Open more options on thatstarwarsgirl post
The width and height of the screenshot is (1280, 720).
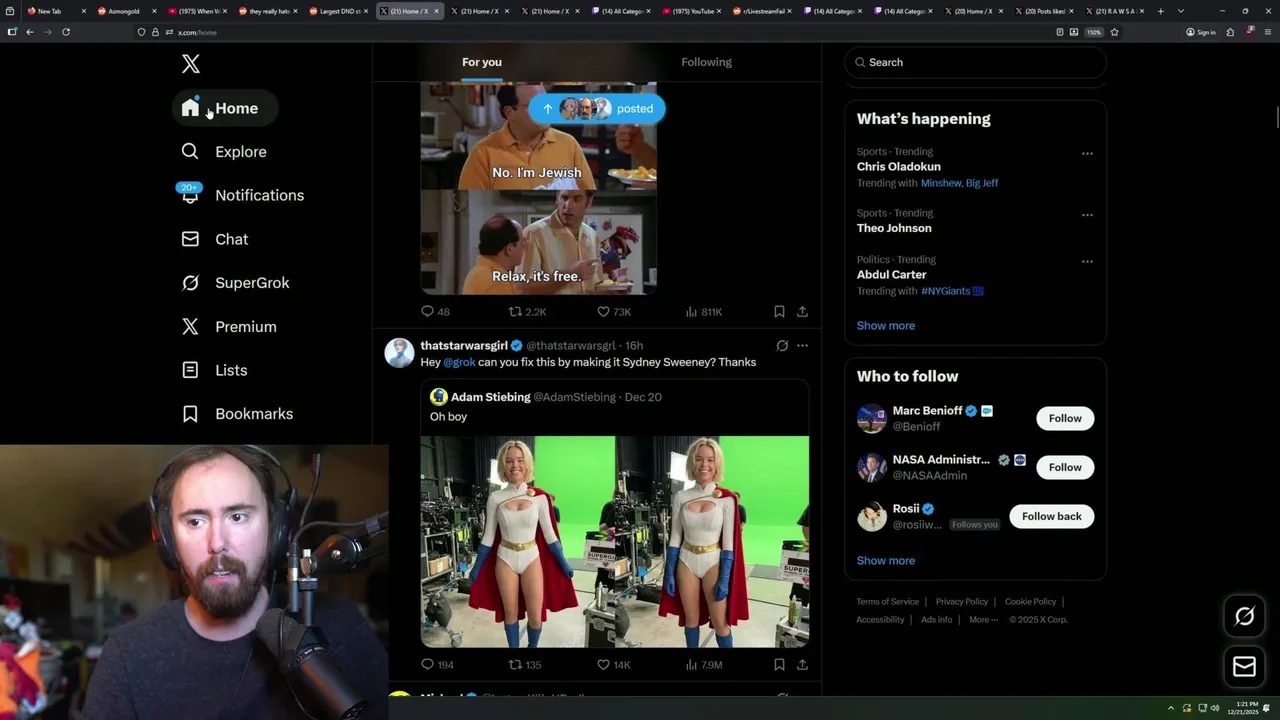[x=802, y=346]
